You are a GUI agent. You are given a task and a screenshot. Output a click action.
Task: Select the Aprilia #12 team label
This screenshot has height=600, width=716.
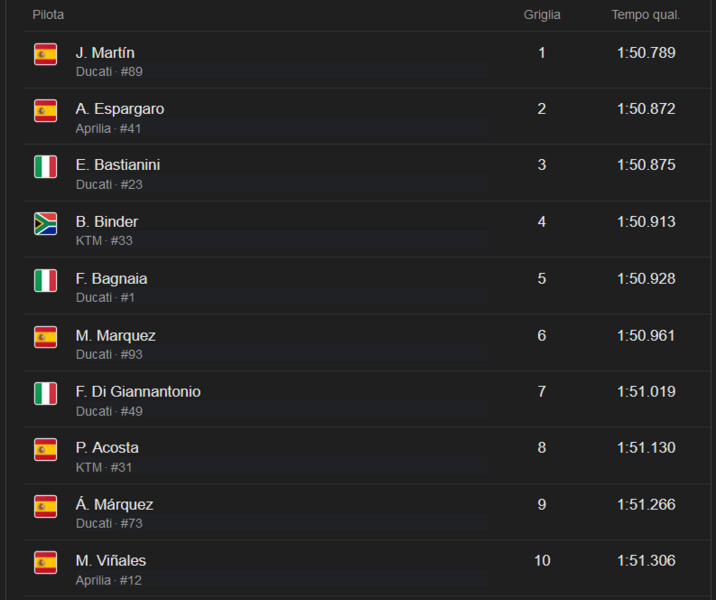109,580
